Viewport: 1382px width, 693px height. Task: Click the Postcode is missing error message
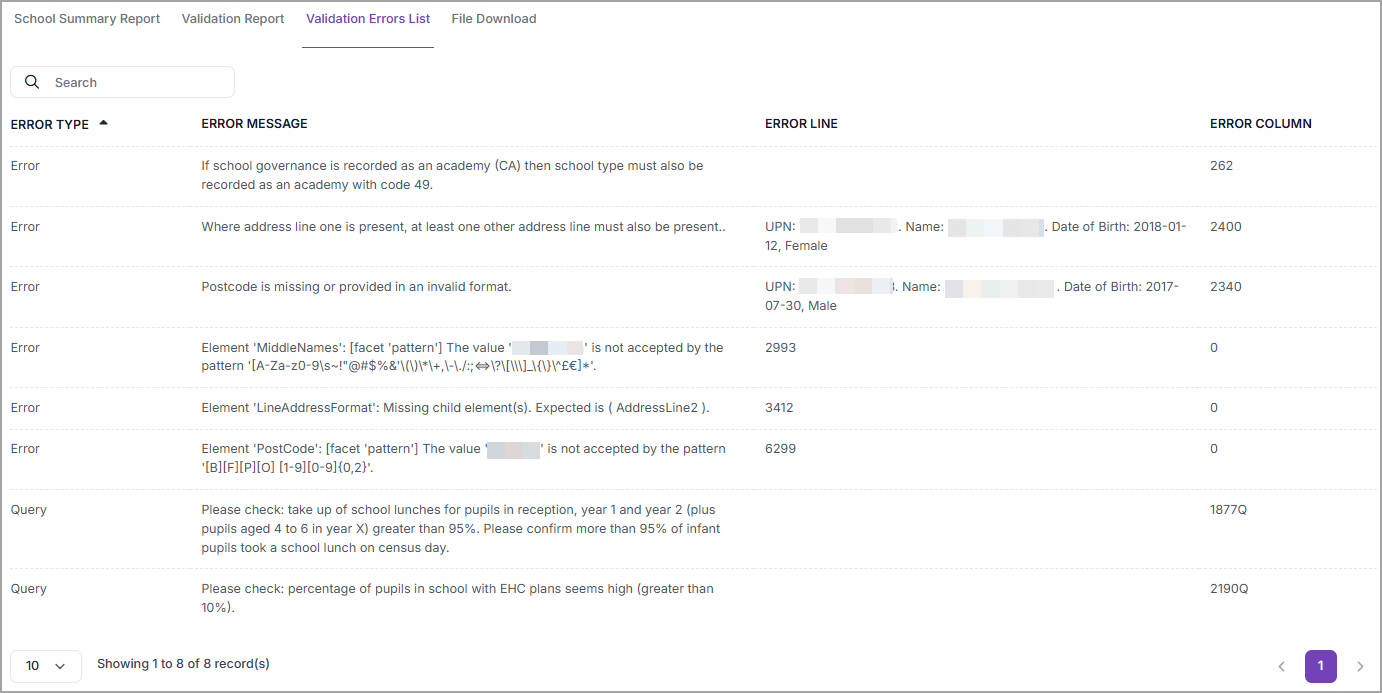pos(356,287)
